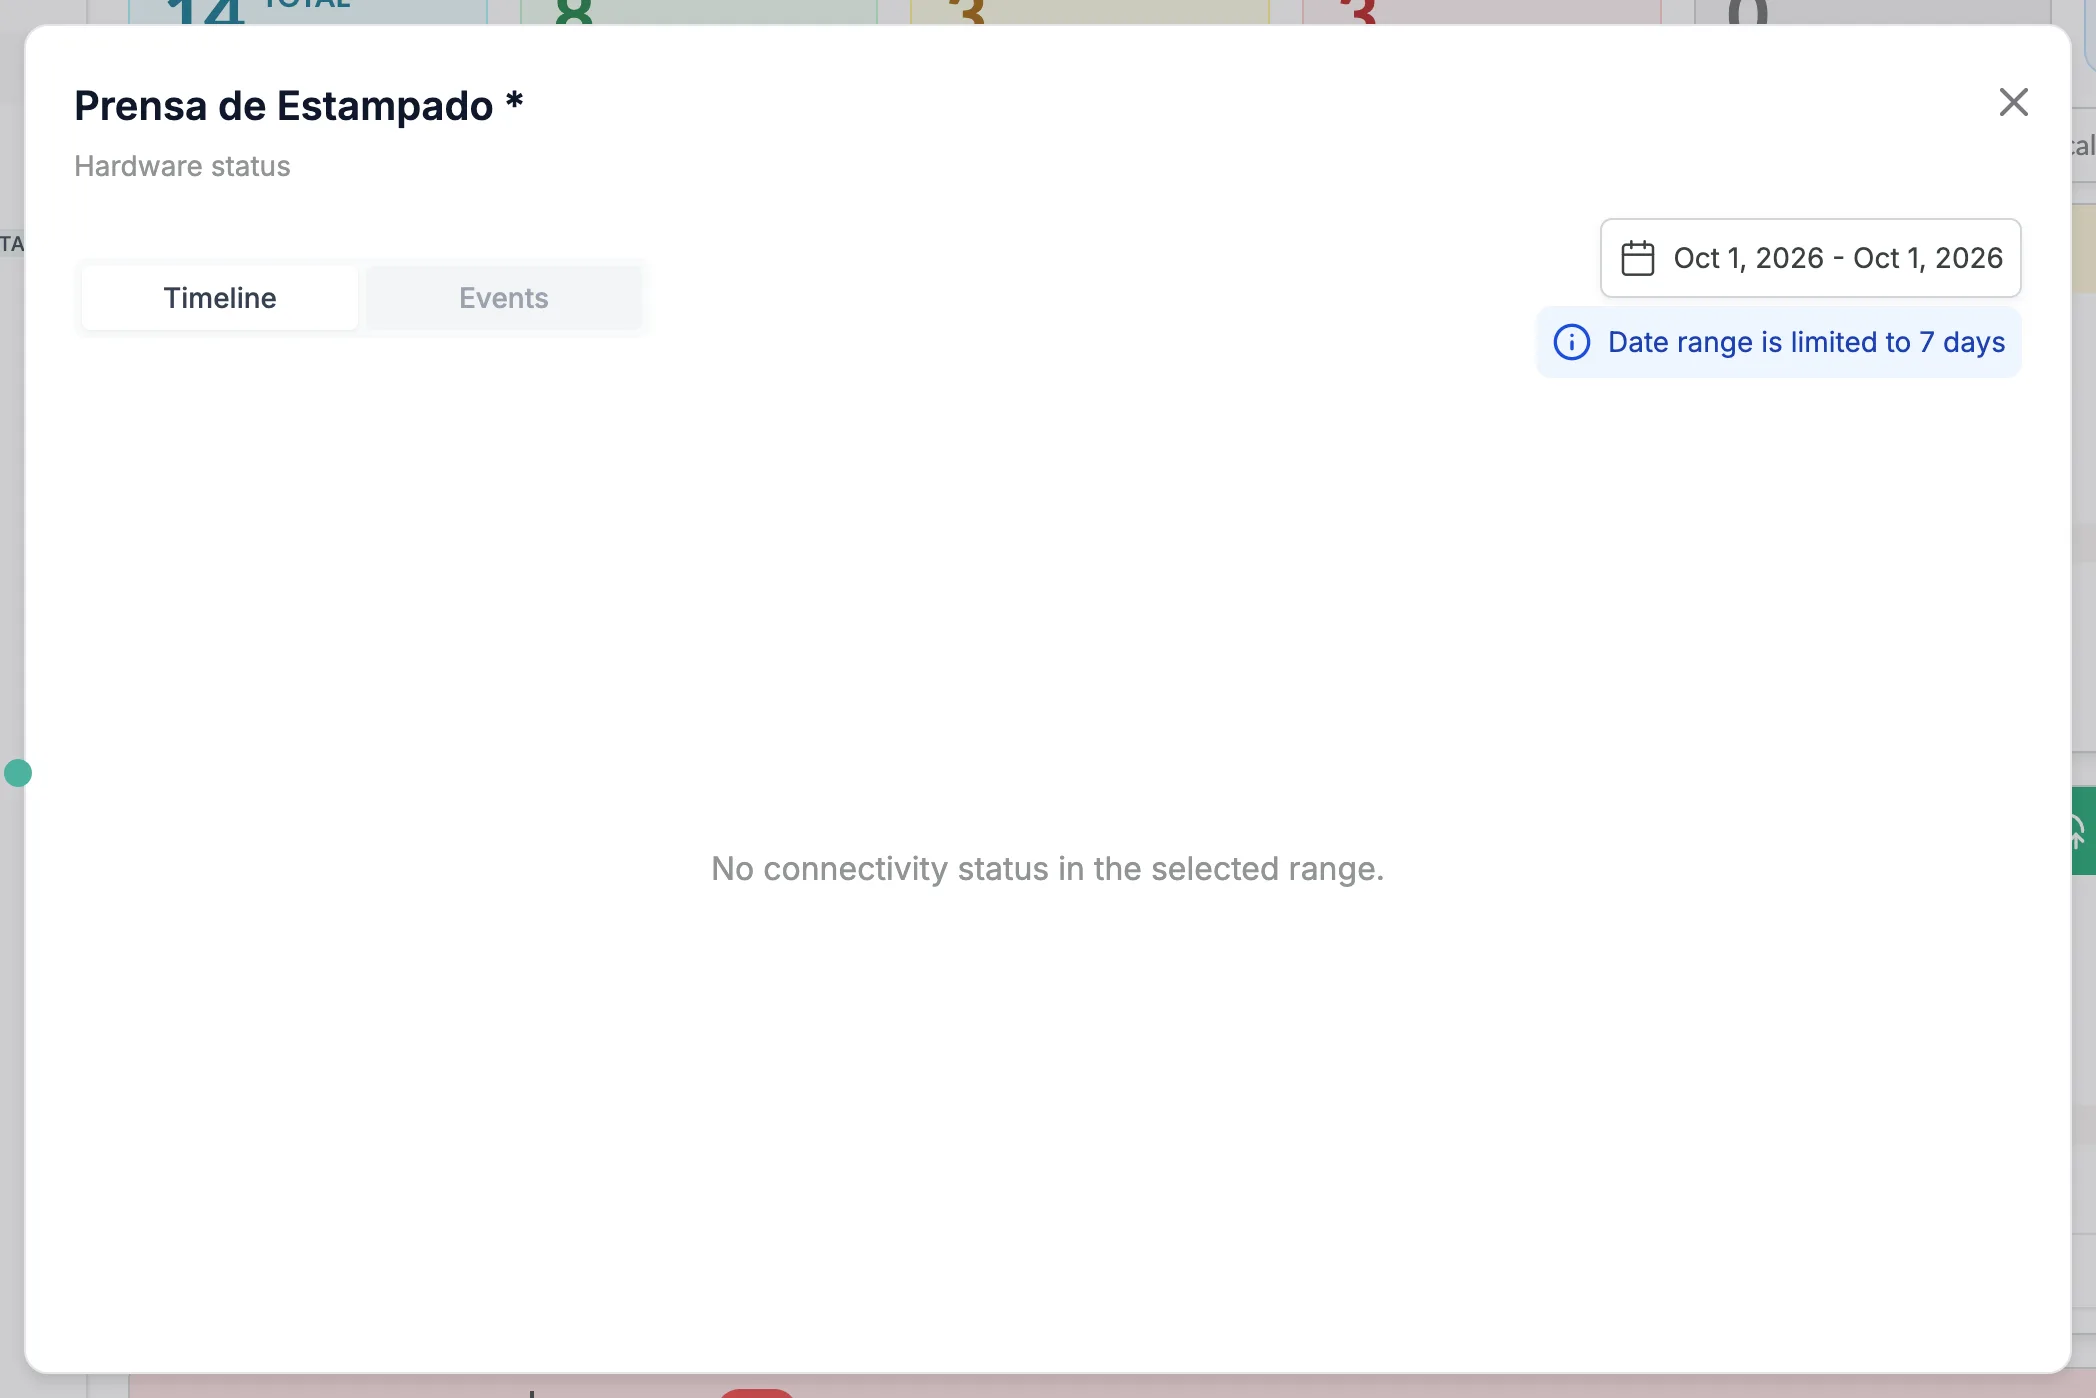Click the dash between the two dates
This screenshot has width=2096, height=1398.
point(1838,258)
